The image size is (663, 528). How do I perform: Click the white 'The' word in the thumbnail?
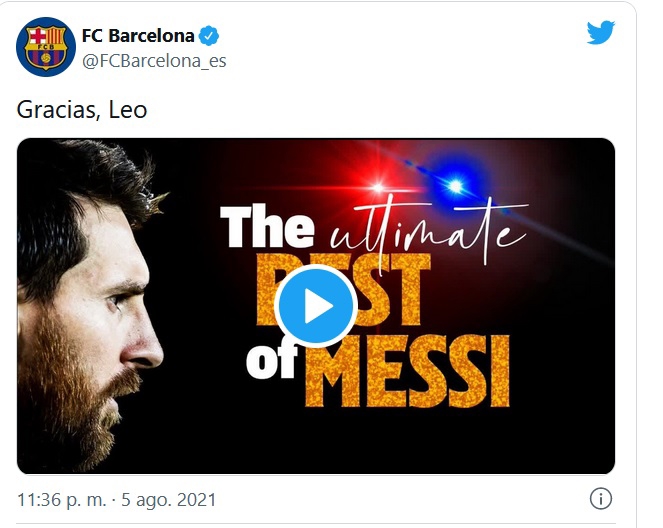(266, 229)
